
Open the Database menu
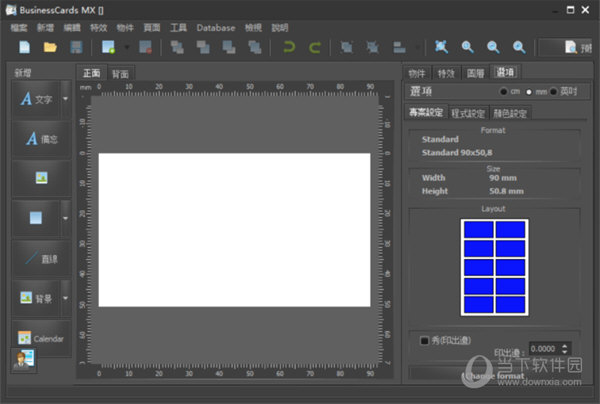215,28
